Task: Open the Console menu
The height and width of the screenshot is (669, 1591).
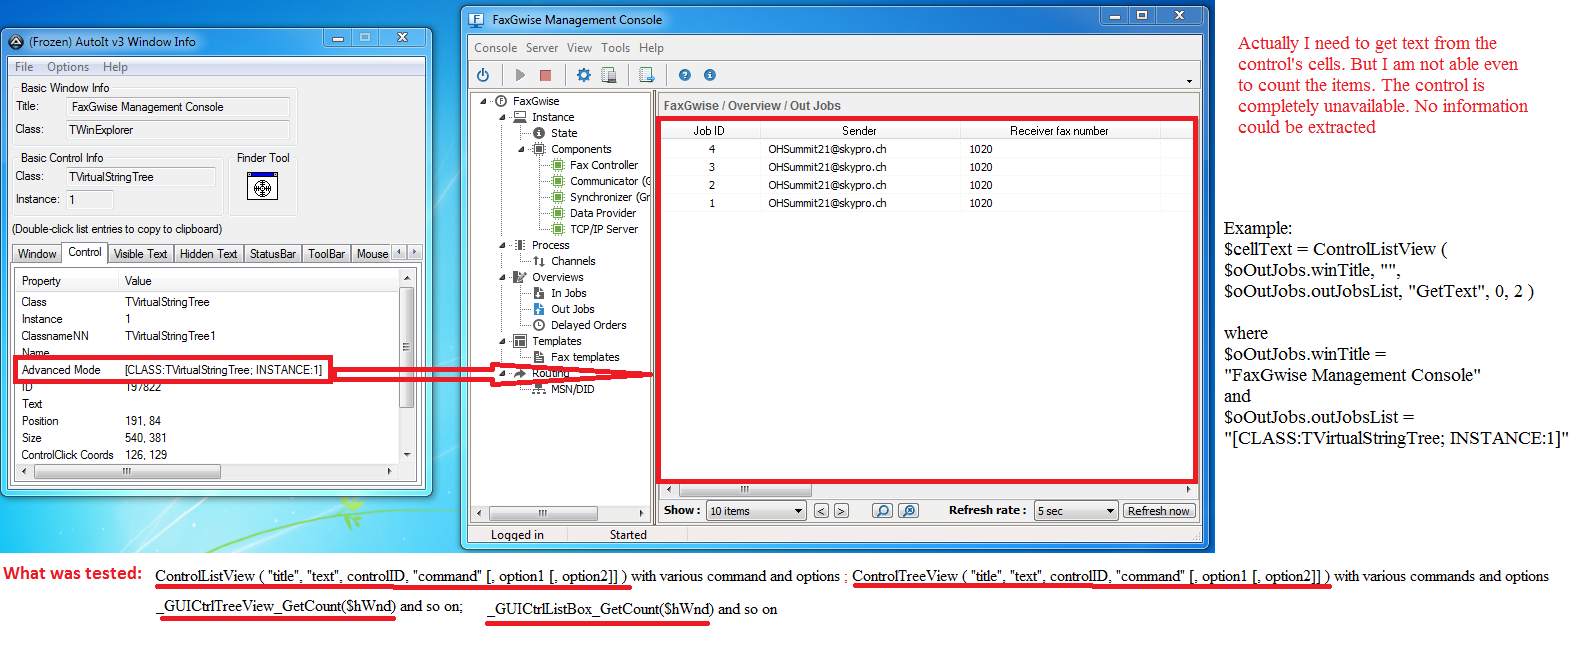Action: pyautogui.click(x=495, y=48)
